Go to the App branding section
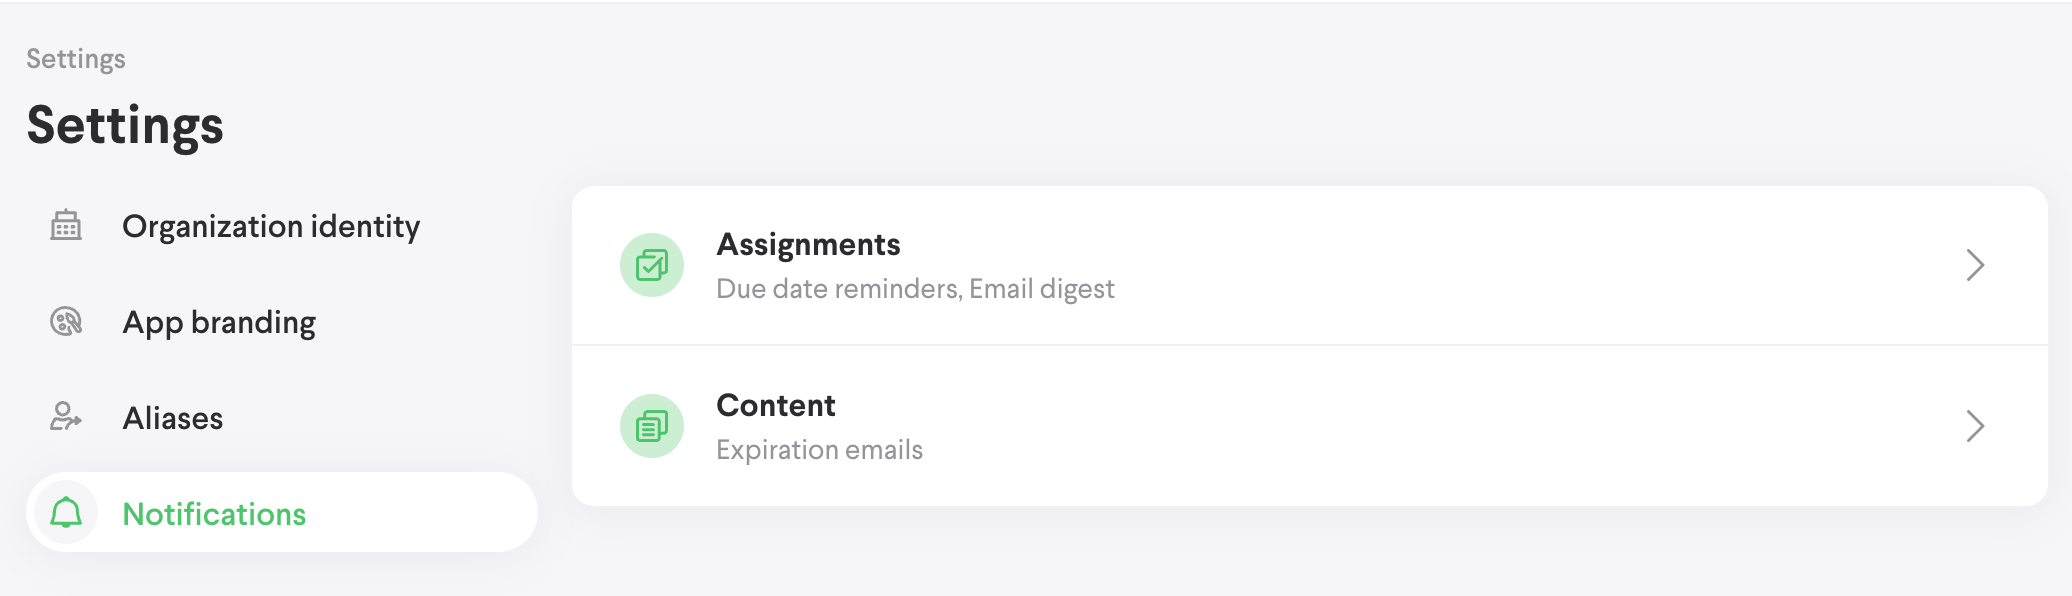 [x=219, y=323]
